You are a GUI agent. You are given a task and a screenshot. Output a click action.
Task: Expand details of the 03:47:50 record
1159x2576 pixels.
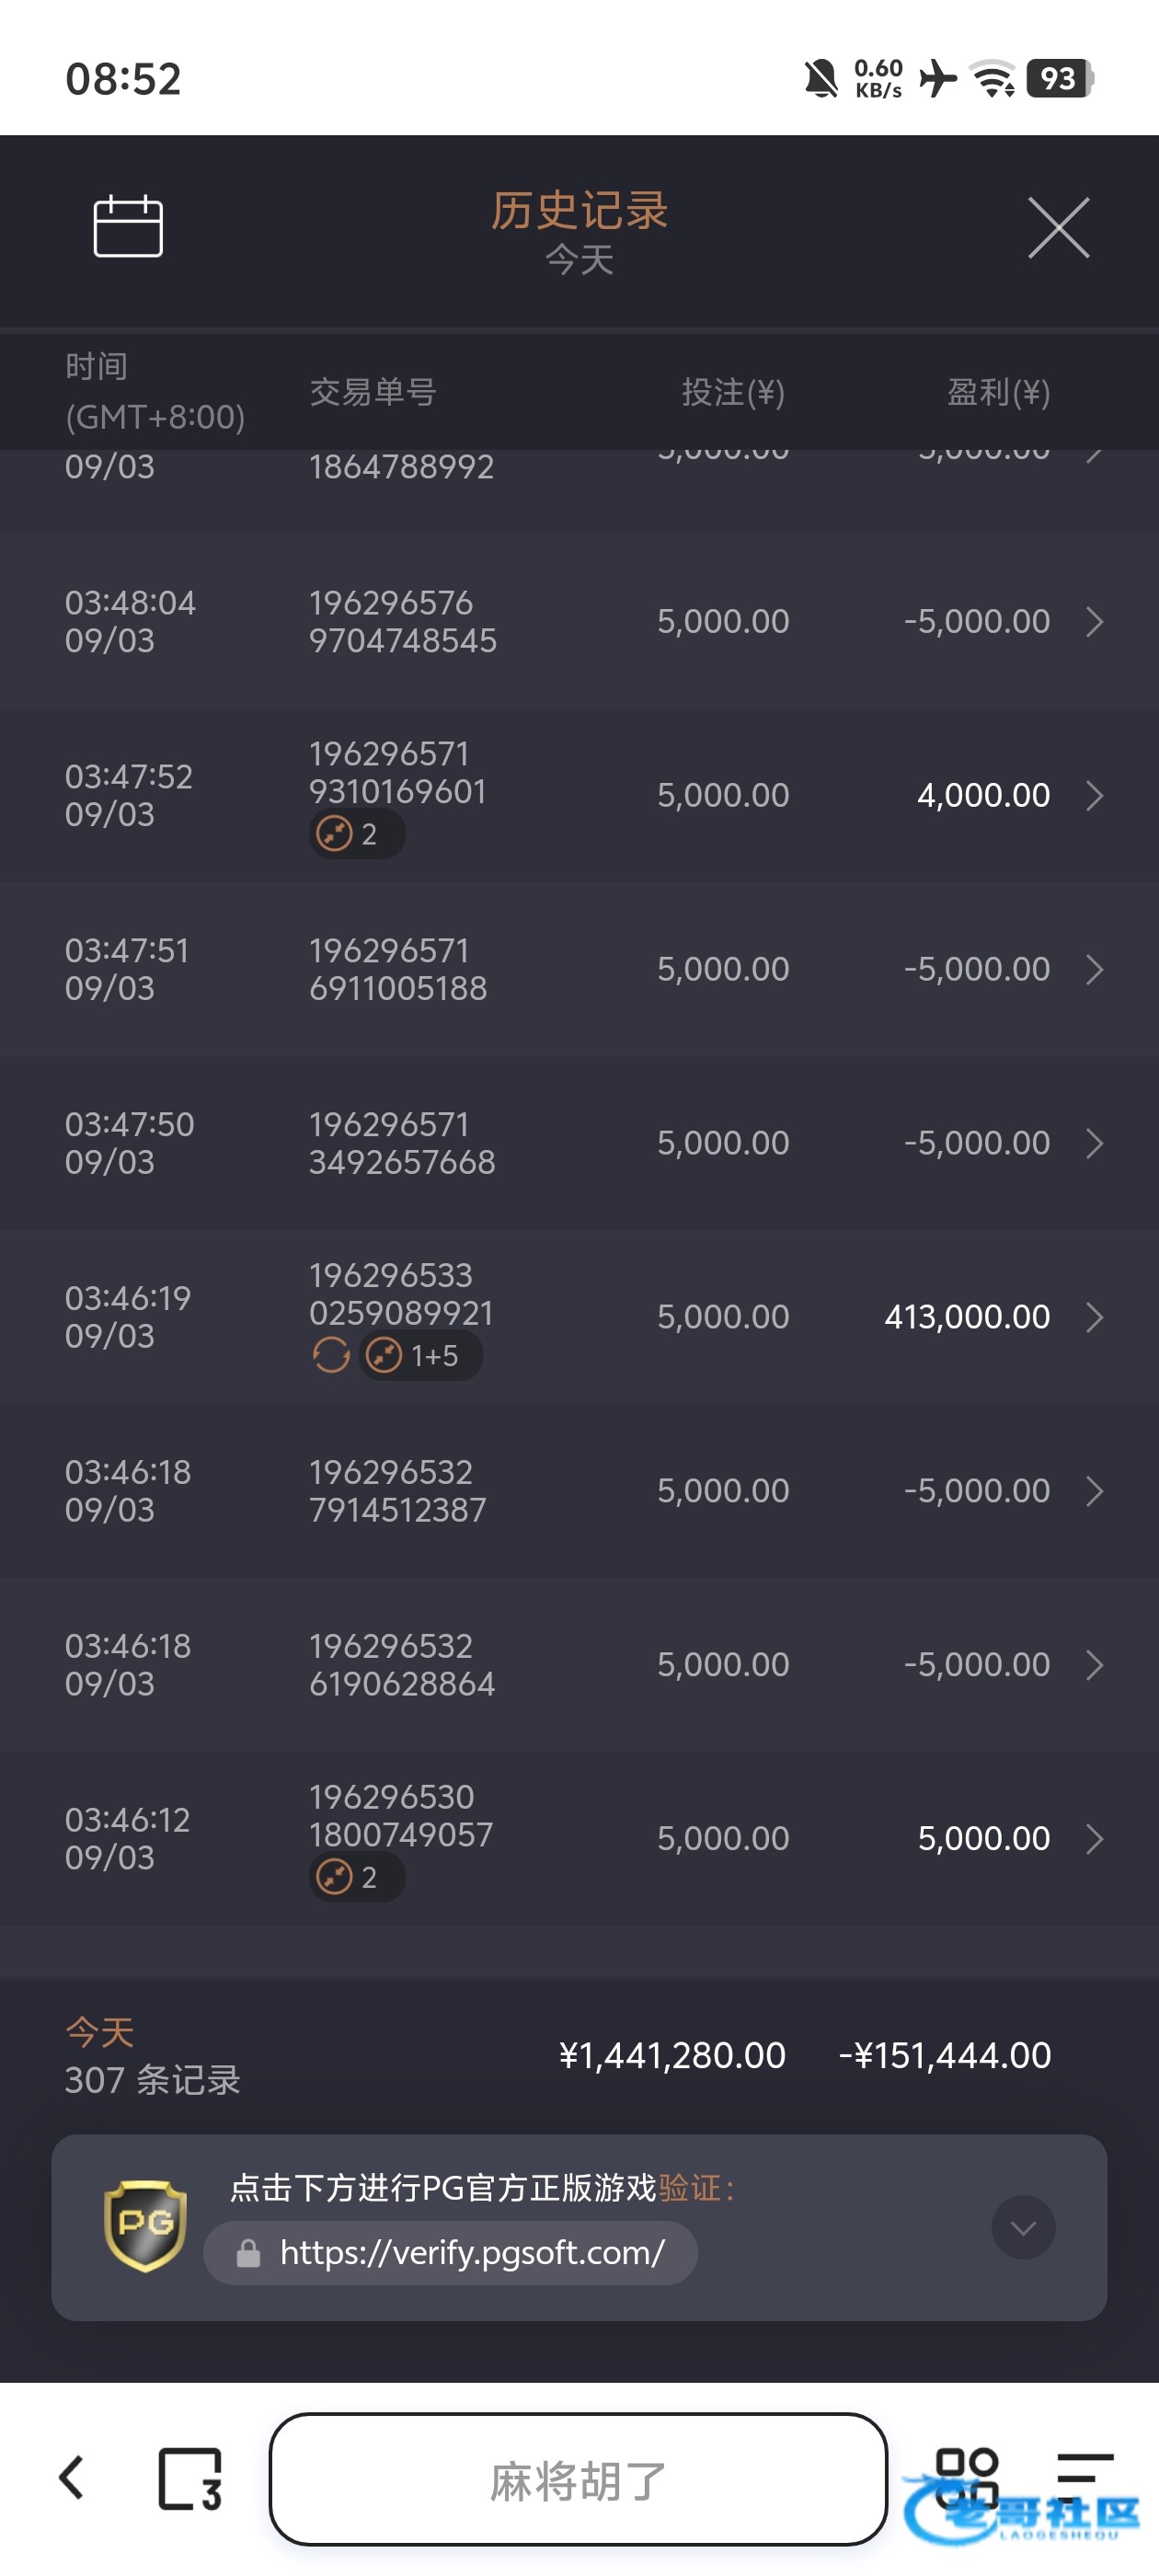[x=1095, y=1143]
